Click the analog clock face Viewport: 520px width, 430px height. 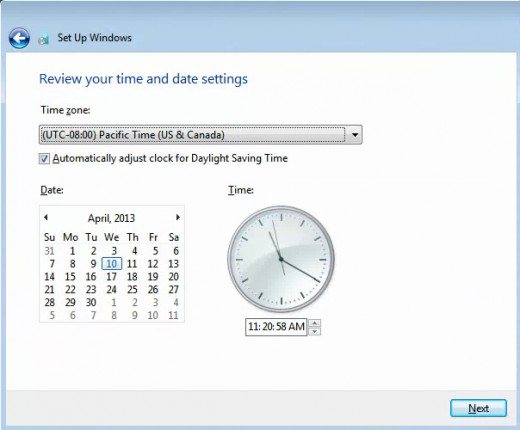[281, 259]
